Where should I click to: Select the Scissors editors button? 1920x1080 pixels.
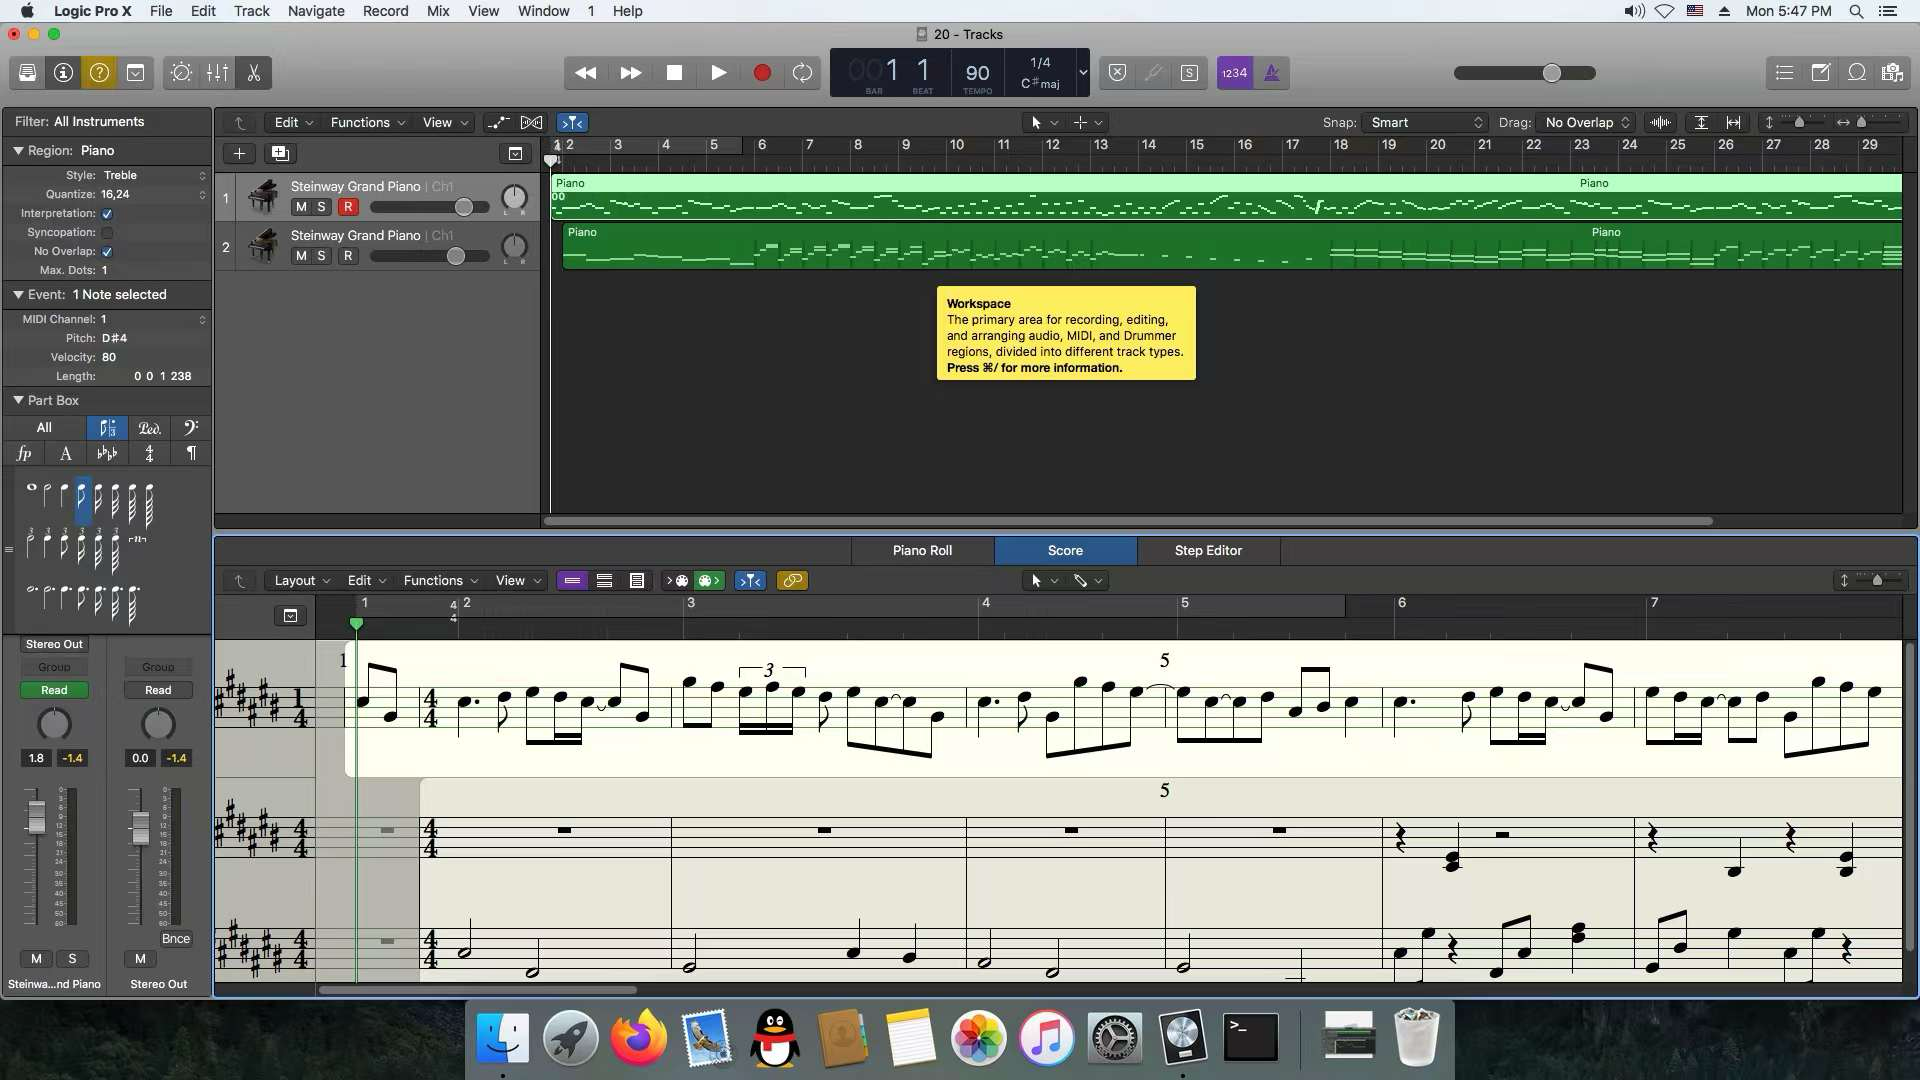tap(254, 73)
